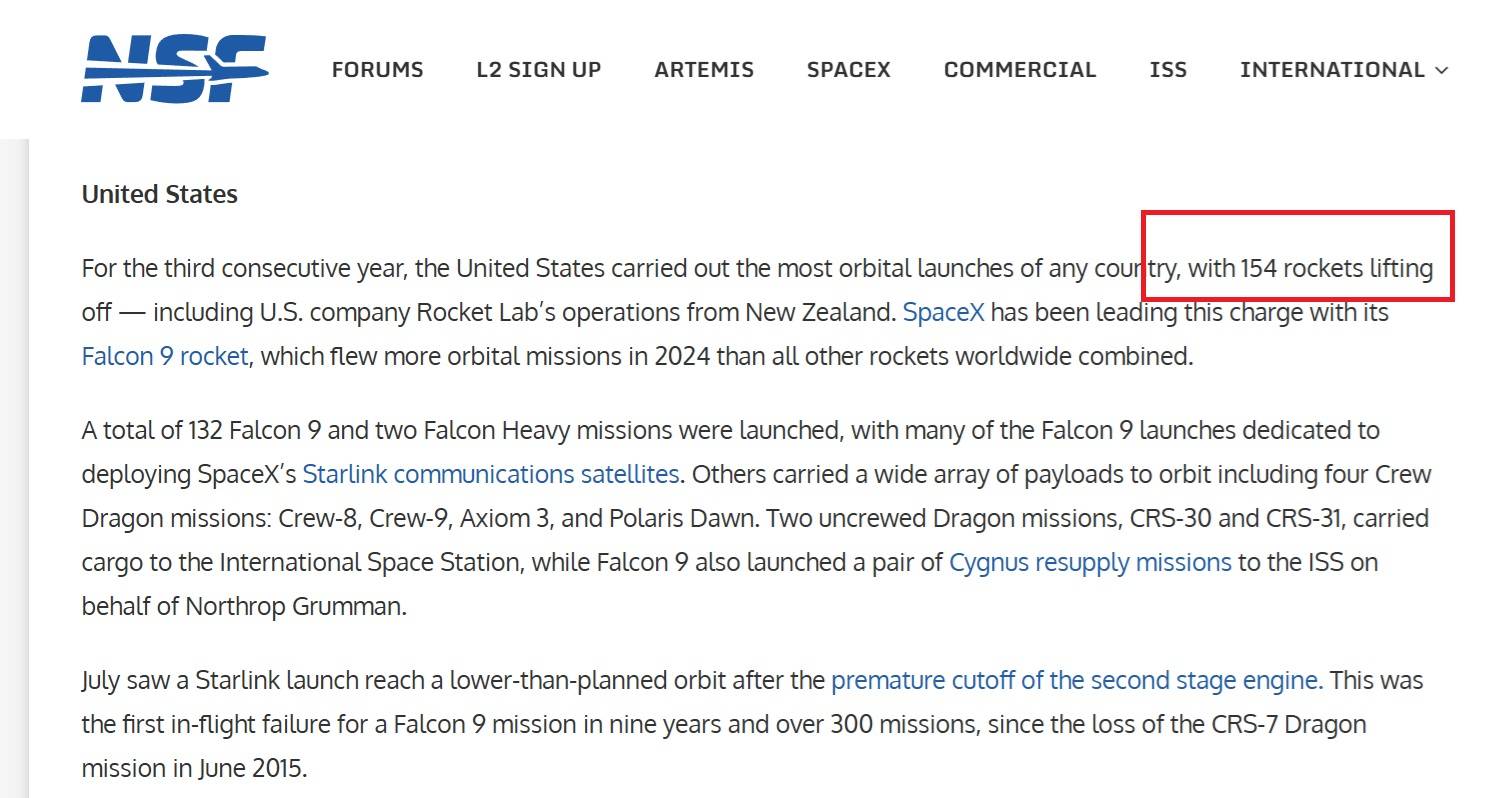
Task: Open the L2 SIGN UP page
Action: (539, 70)
